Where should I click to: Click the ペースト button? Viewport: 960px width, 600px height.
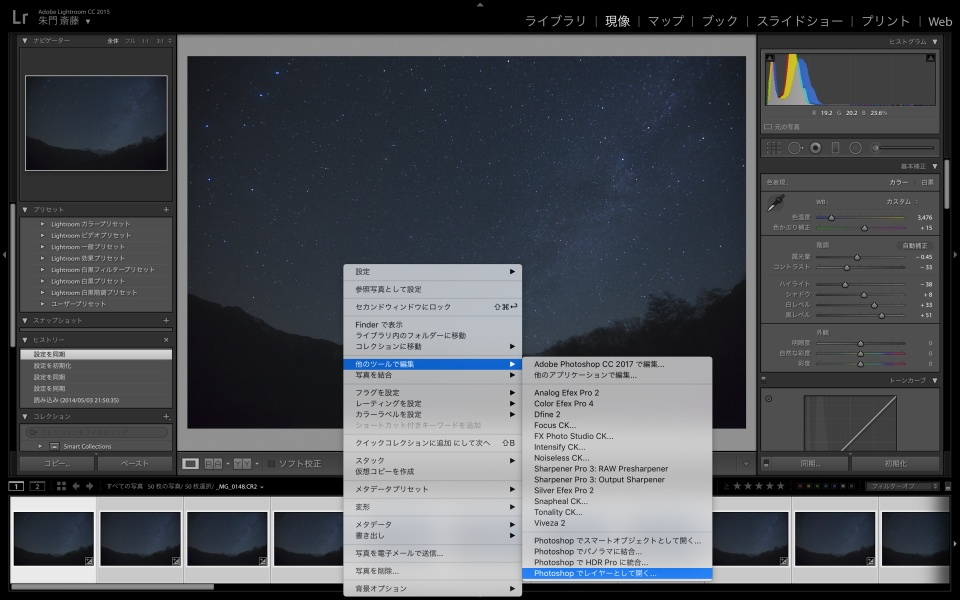[x=135, y=463]
